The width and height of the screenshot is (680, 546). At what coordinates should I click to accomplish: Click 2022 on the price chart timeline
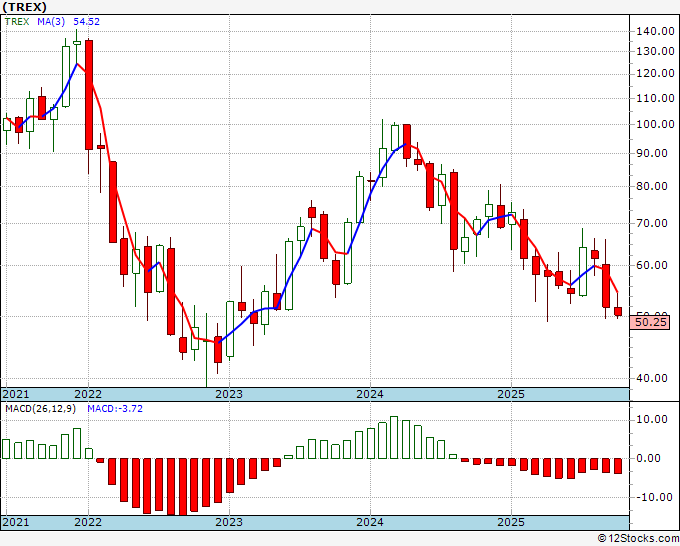[x=88, y=394]
